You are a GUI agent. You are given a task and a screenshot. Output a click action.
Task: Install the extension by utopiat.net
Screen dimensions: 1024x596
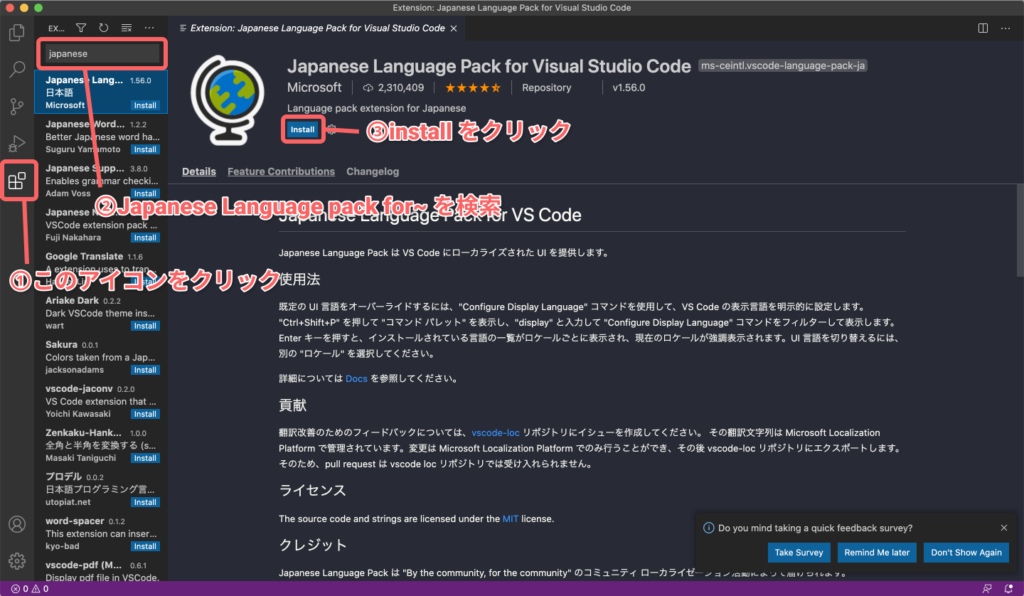click(x=144, y=502)
